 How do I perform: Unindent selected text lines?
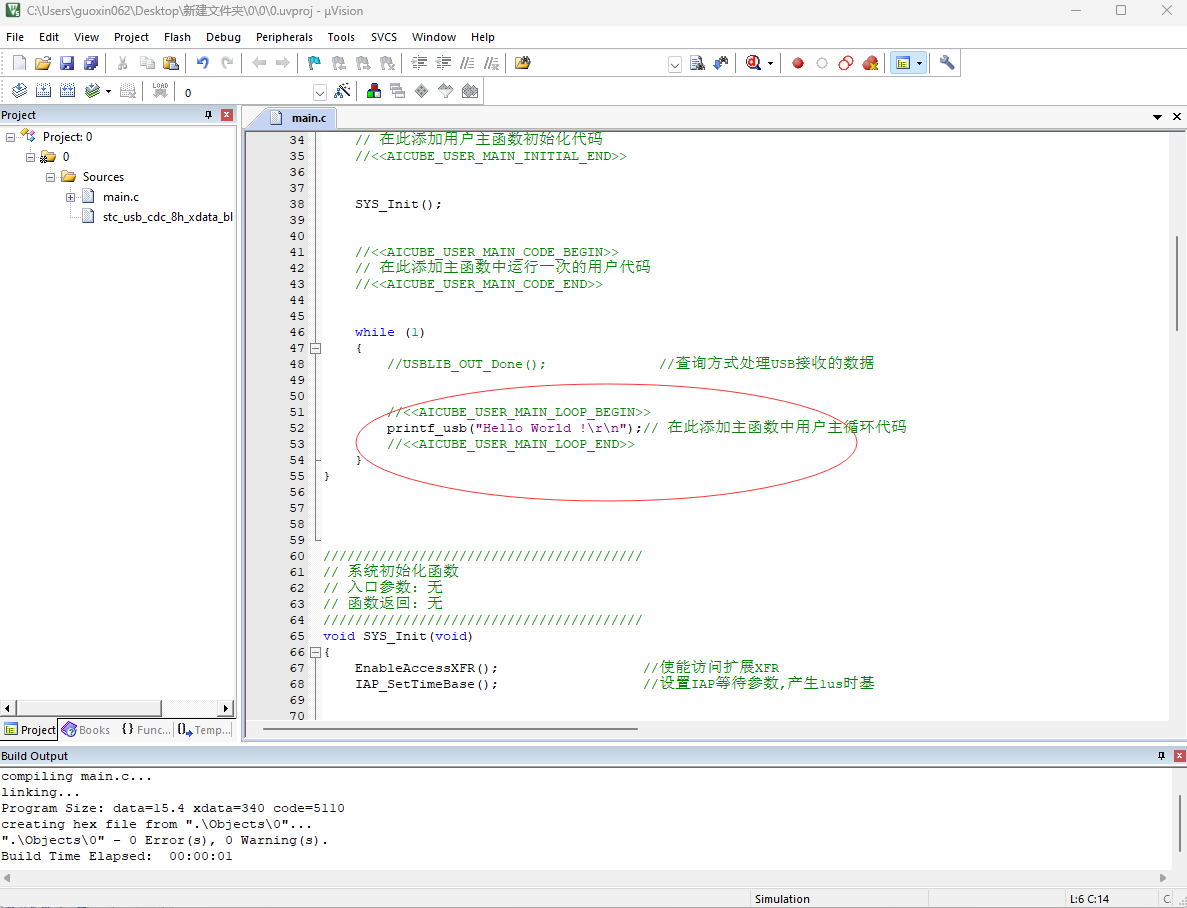[444, 63]
